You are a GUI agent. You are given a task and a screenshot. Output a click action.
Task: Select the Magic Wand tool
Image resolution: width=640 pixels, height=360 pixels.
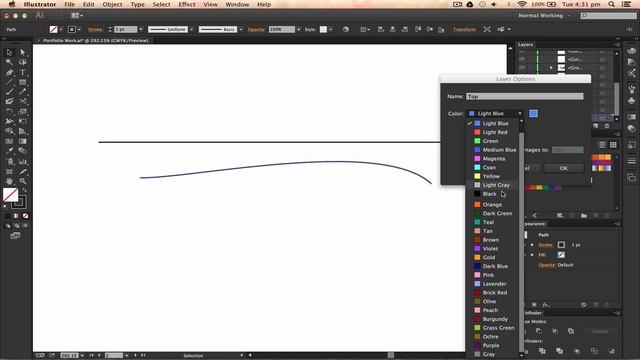tap(9, 62)
